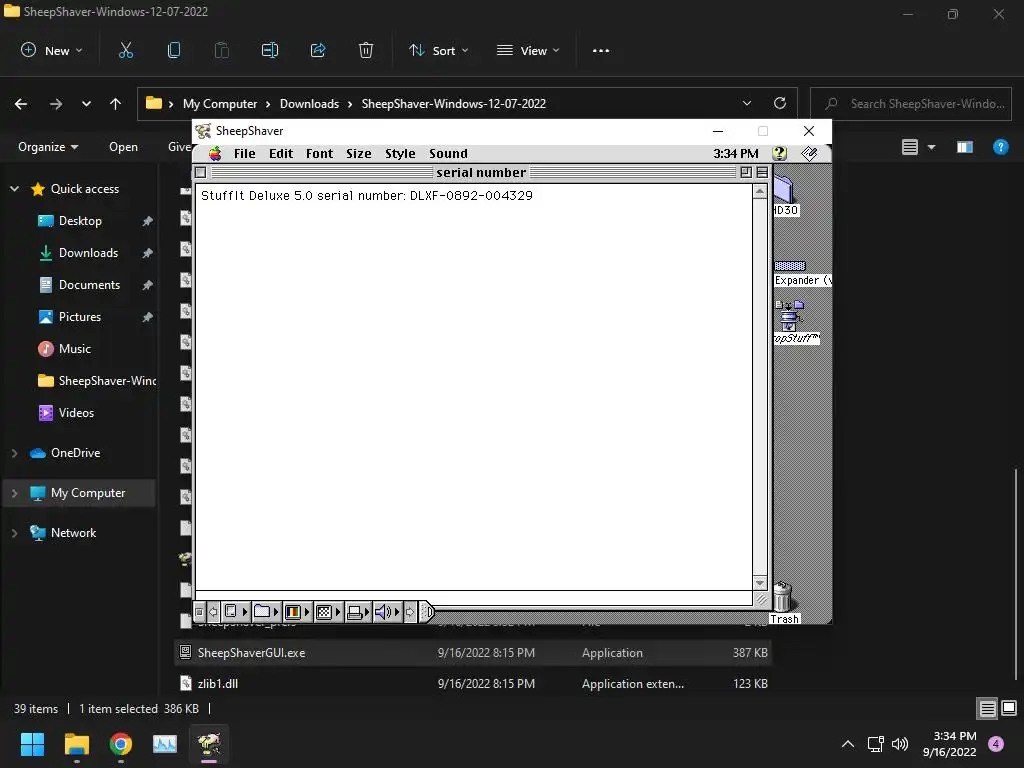Click the serial number window close box
The image size is (1024, 768).
pyautogui.click(x=200, y=172)
